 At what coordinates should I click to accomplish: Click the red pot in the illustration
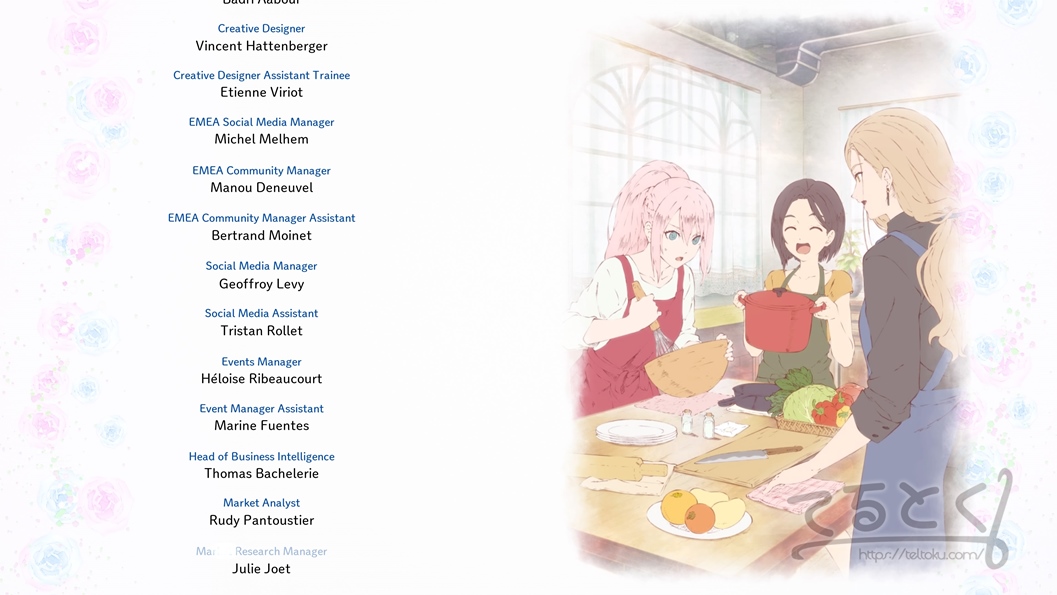(781, 319)
